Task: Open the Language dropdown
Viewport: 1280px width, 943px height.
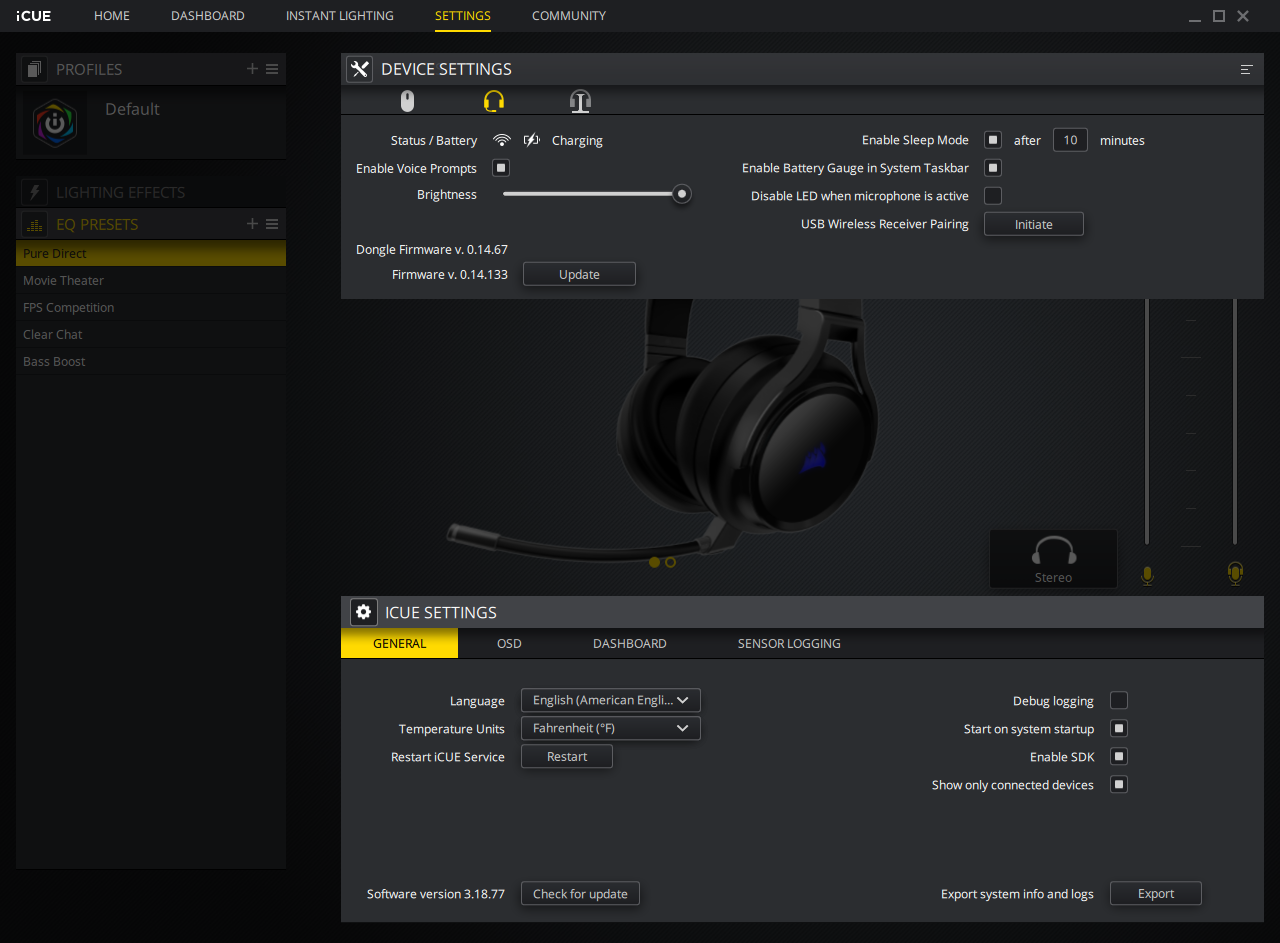Action: click(610, 700)
